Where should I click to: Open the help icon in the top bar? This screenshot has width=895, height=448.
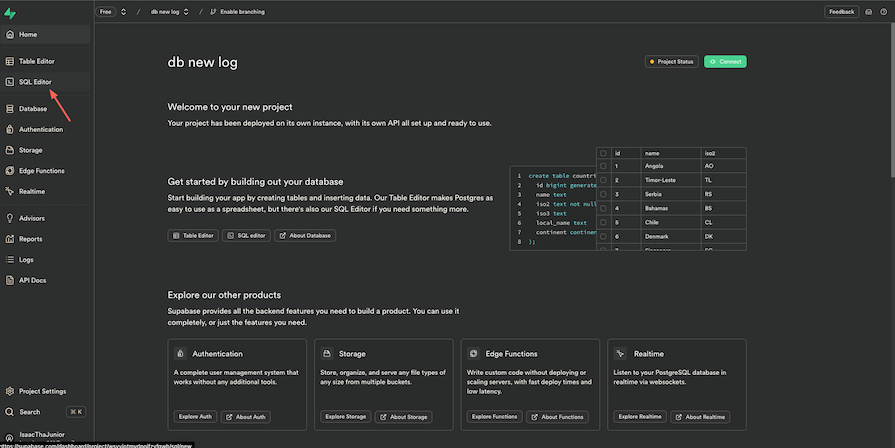click(883, 12)
